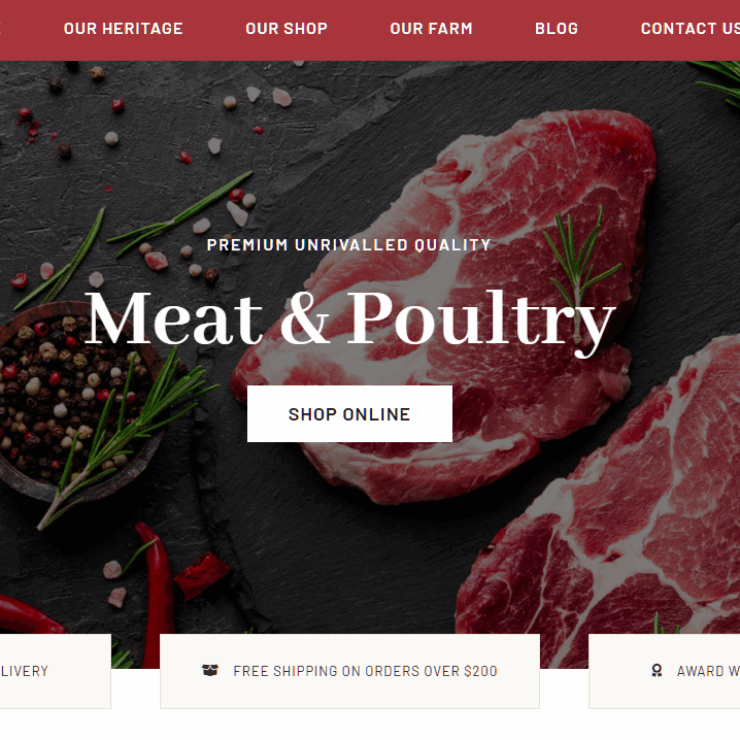
Task: Select the Free Shipping on Orders text
Action: click(x=365, y=671)
